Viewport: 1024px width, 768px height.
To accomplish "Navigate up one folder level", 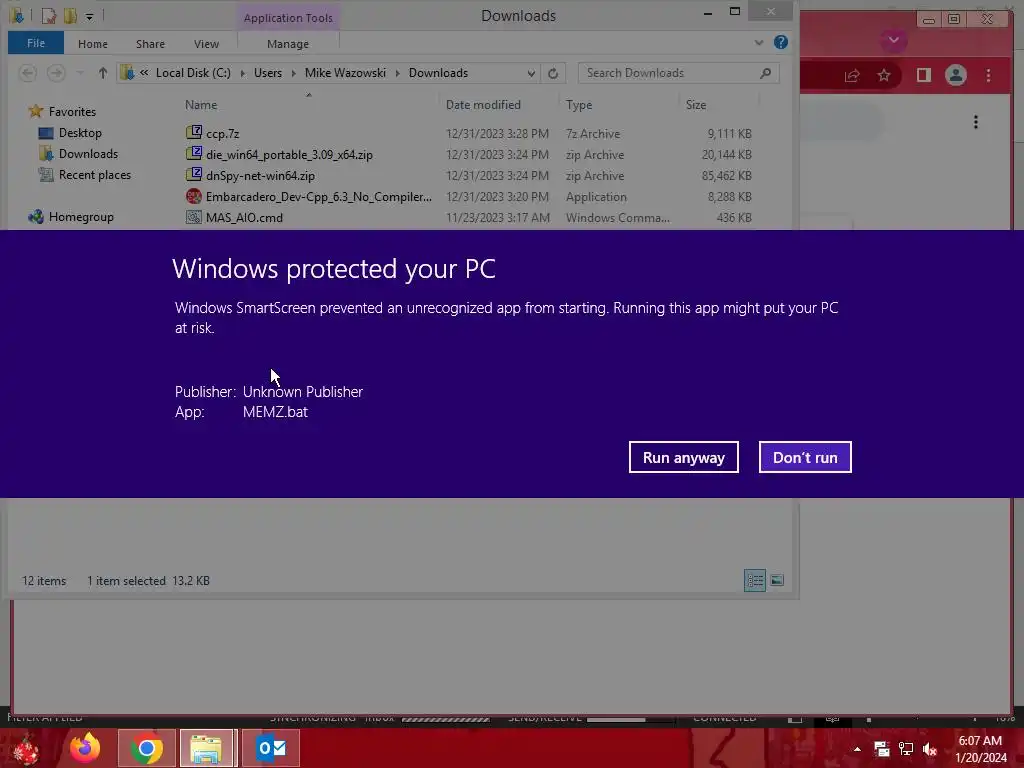I will pyautogui.click(x=103, y=73).
